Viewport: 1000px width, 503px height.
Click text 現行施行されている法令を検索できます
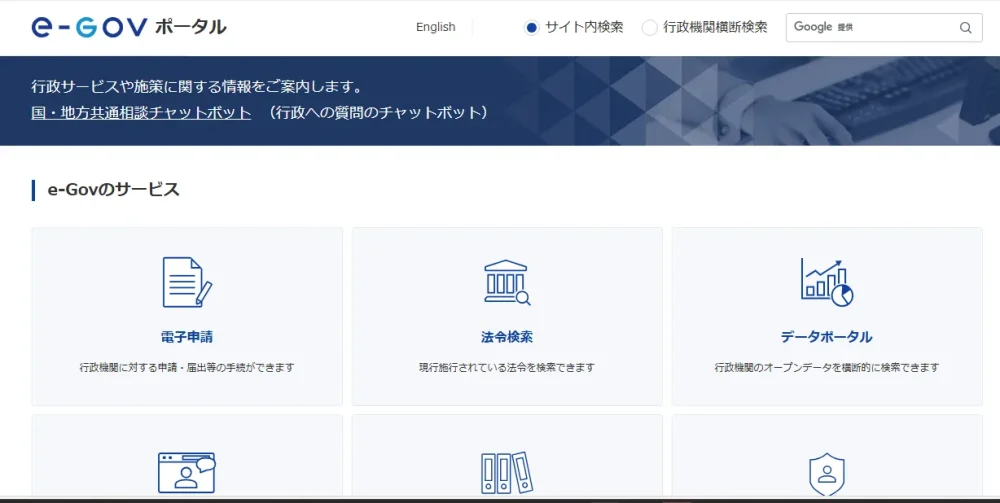(507, 367)
